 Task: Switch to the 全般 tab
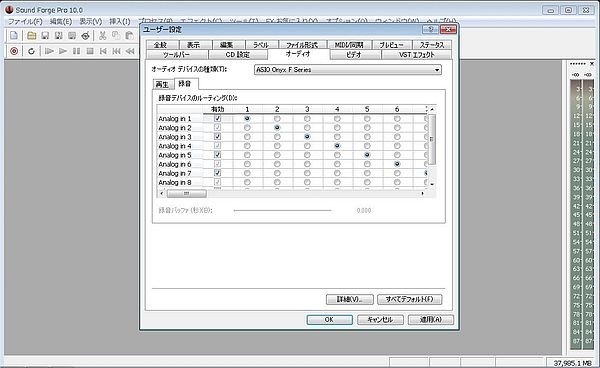(161, 45)
